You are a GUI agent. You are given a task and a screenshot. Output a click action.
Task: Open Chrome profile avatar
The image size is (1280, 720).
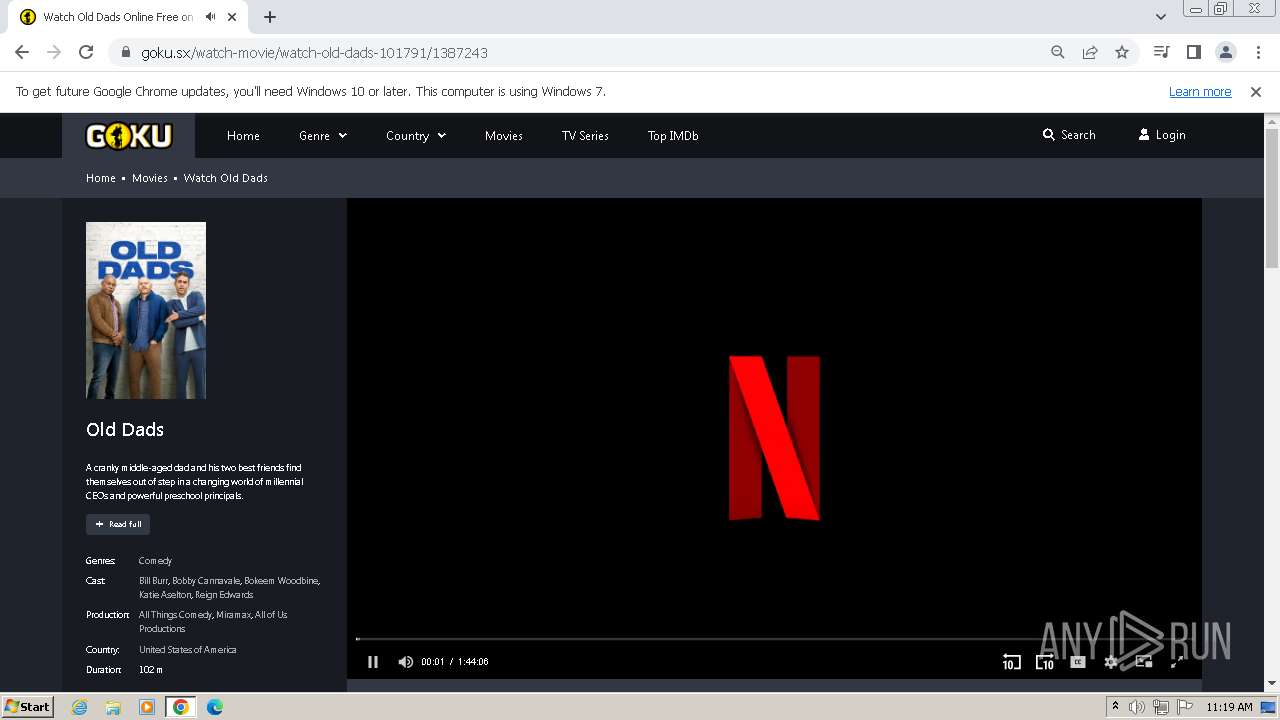1225,52
